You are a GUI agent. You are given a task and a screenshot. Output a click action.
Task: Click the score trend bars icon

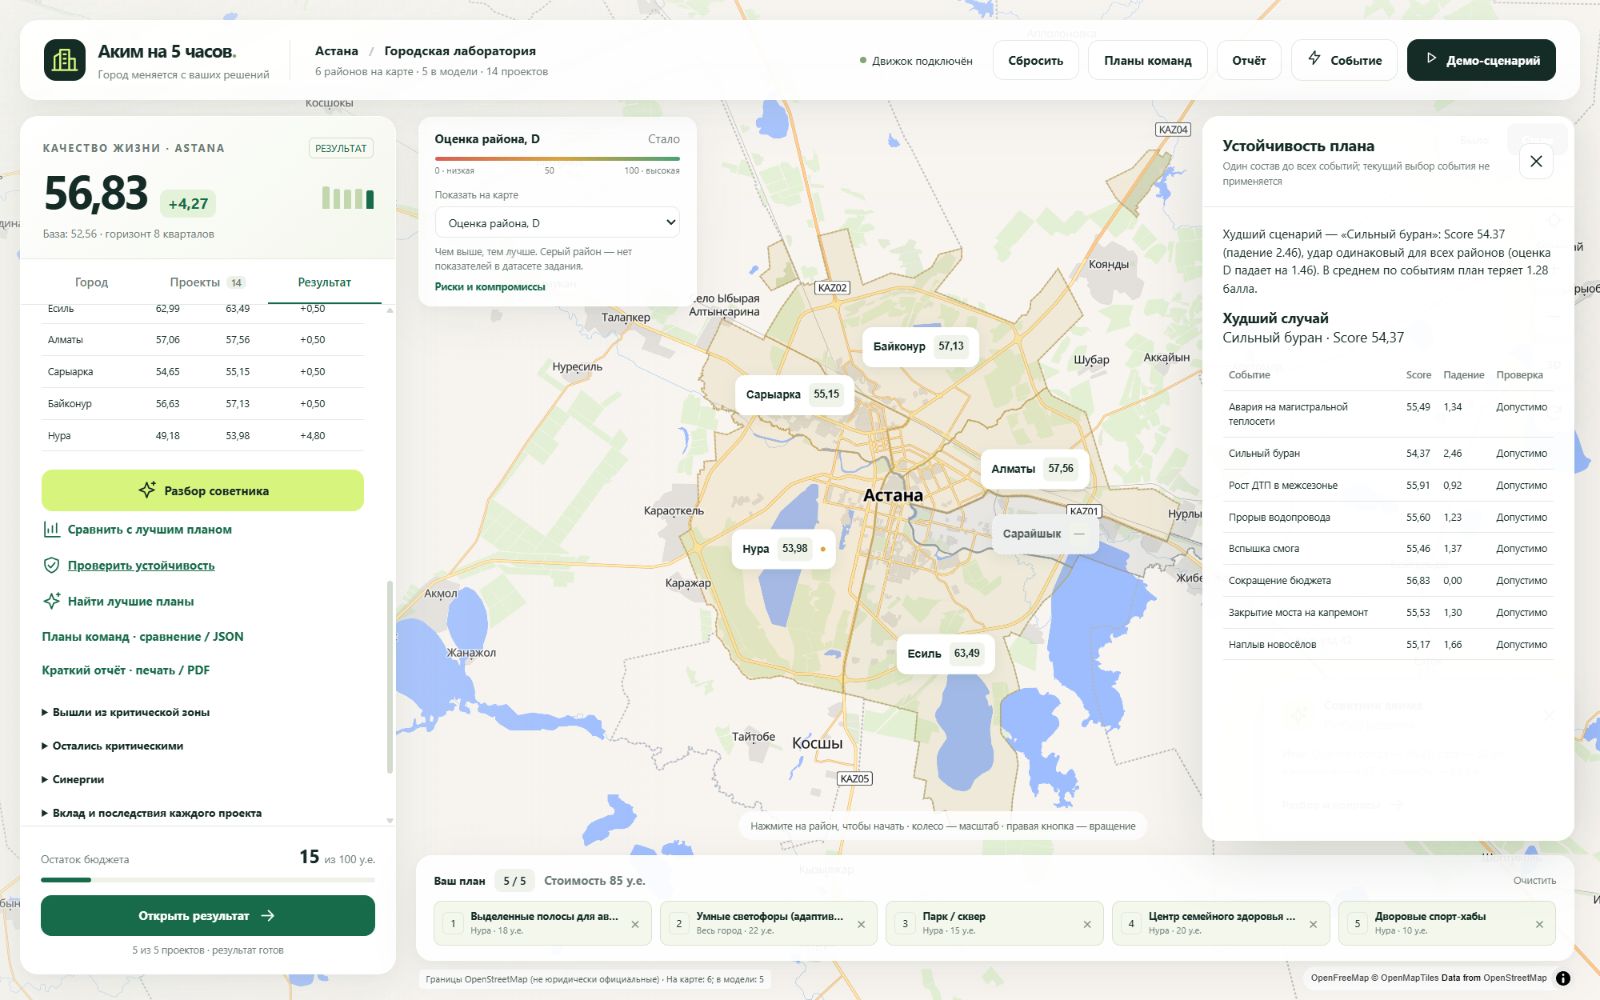pyautogui.click(x=348, y=197)
